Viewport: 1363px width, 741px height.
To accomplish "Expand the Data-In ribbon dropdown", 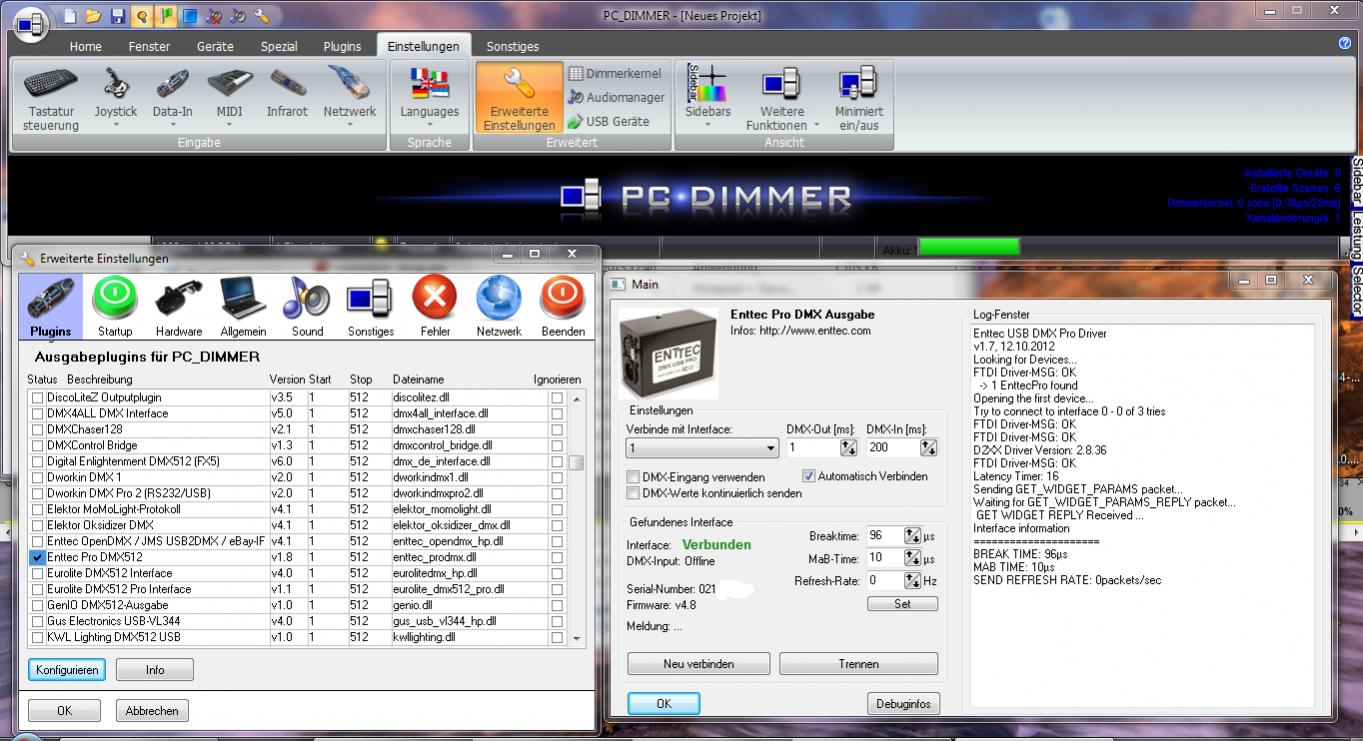I will click(172, 125).
